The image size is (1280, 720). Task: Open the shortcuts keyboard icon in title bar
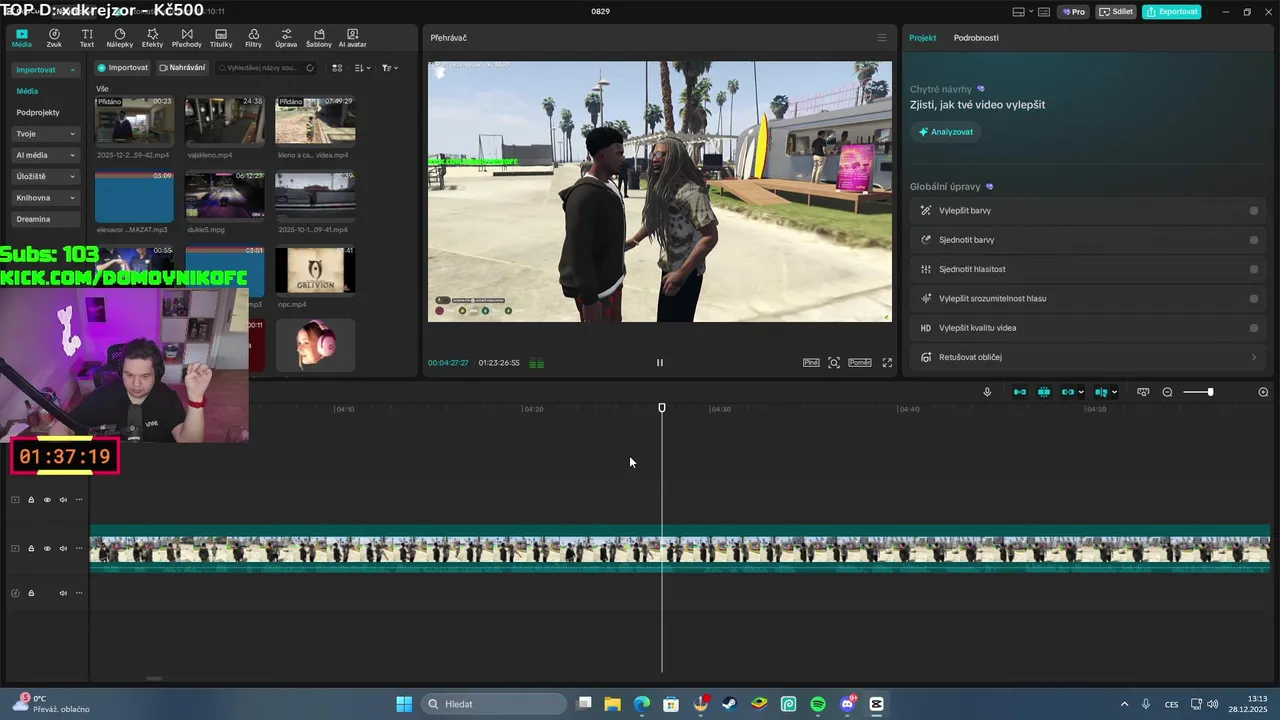click(1044, 12)
